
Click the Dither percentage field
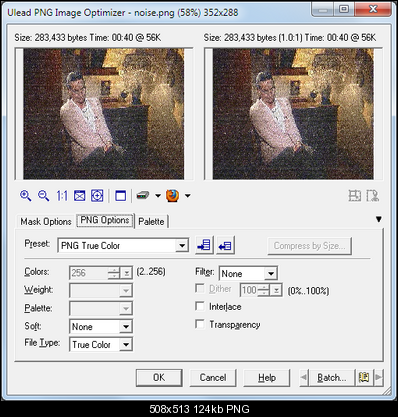pyautogui.click(x=249, y=290)
